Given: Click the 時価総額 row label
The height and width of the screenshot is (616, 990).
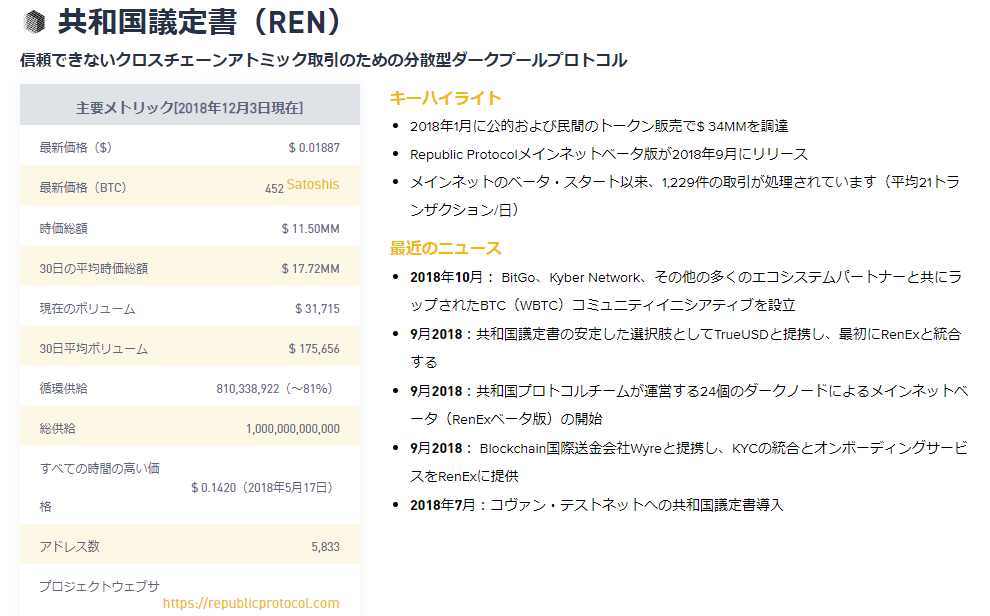Looking at the screenshot, I should tap(63, 229).
